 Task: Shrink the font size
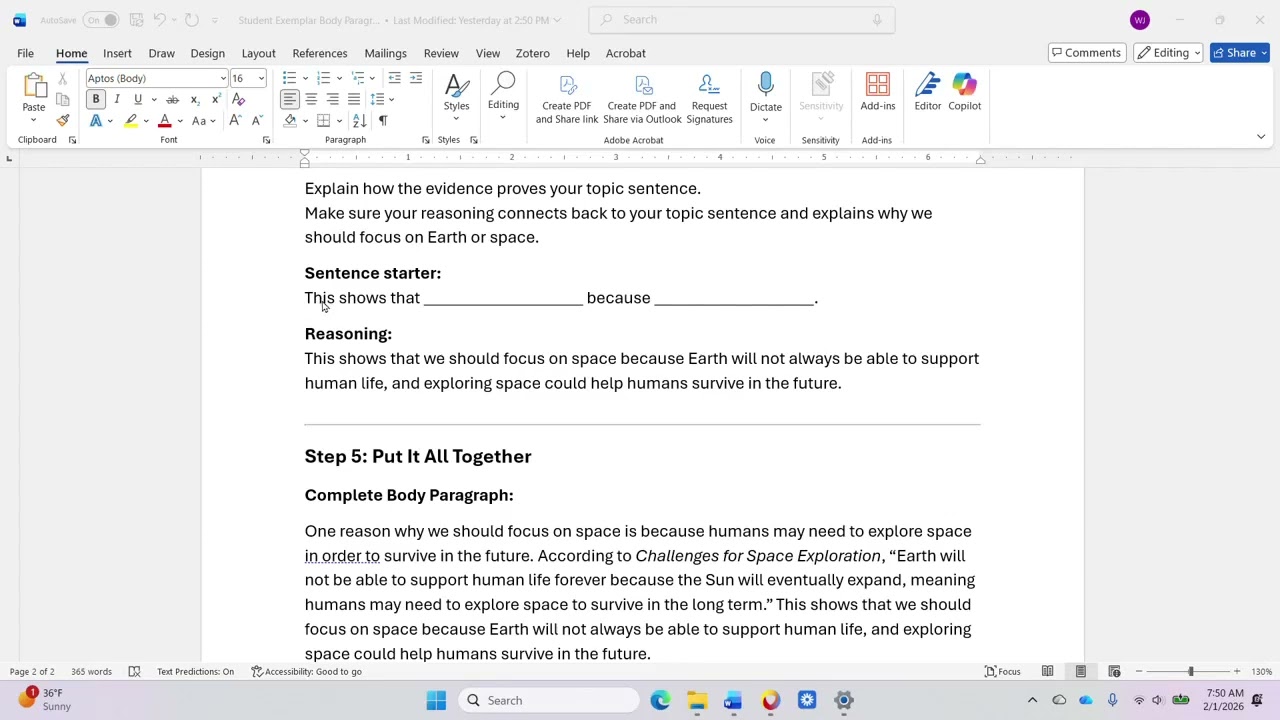[256, 121]
